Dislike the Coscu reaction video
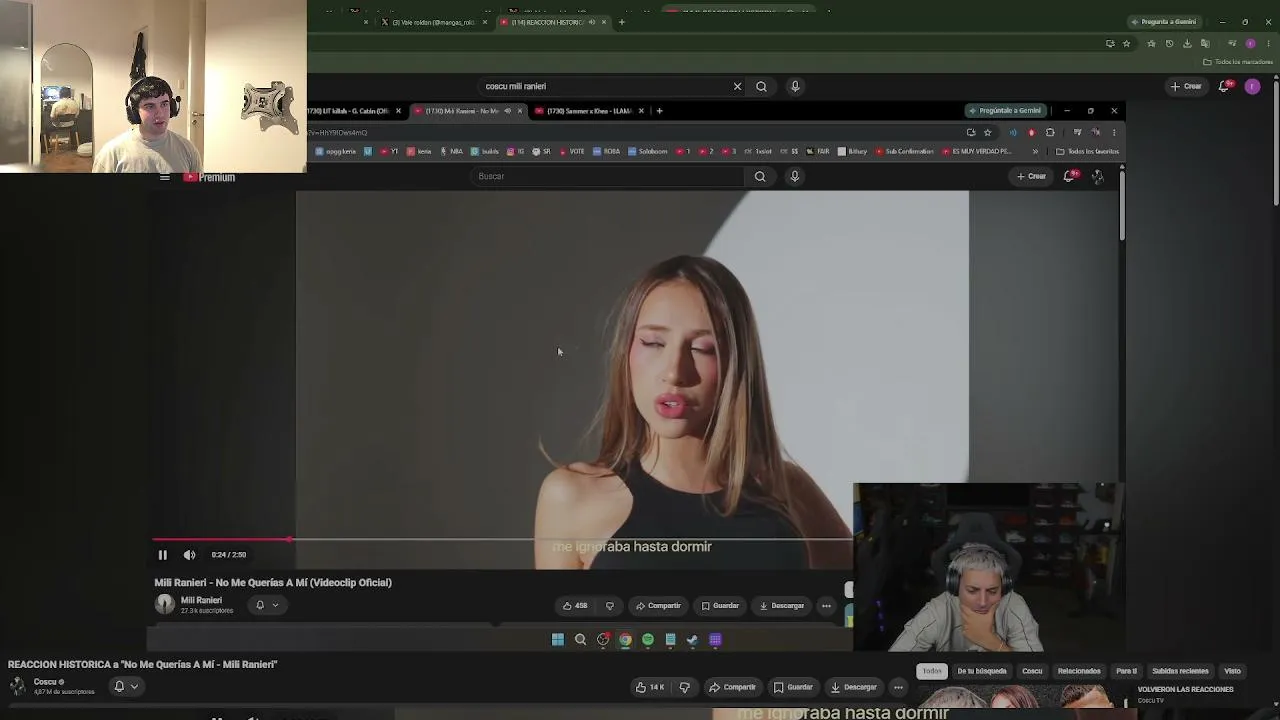The height and width of the screenshot is (720, 1280). pos(684,687)
